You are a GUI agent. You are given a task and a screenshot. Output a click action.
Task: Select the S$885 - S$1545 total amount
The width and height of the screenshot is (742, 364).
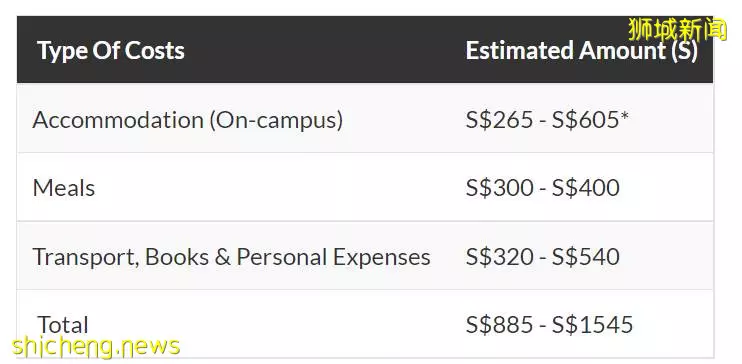(549, 325)
